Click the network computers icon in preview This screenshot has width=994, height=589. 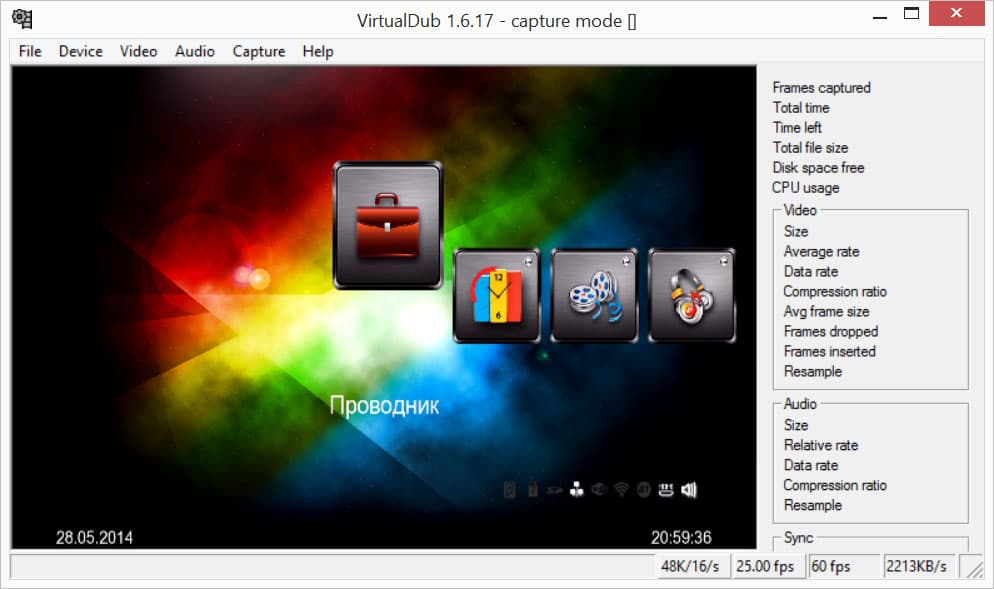(576, 489)
